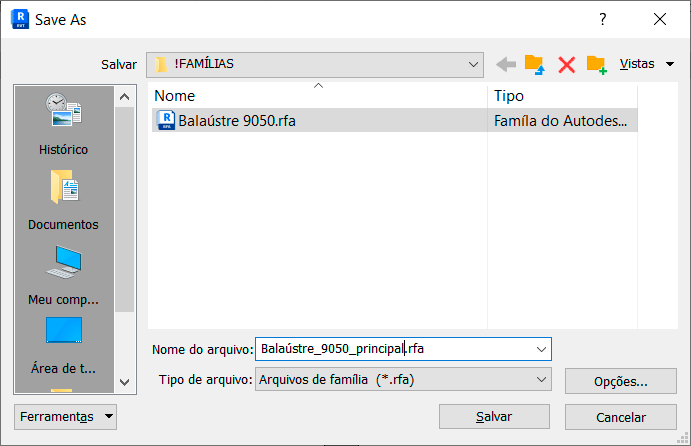Sort the list by Tipo column
The image size is (691, 446).
(561, 96)
